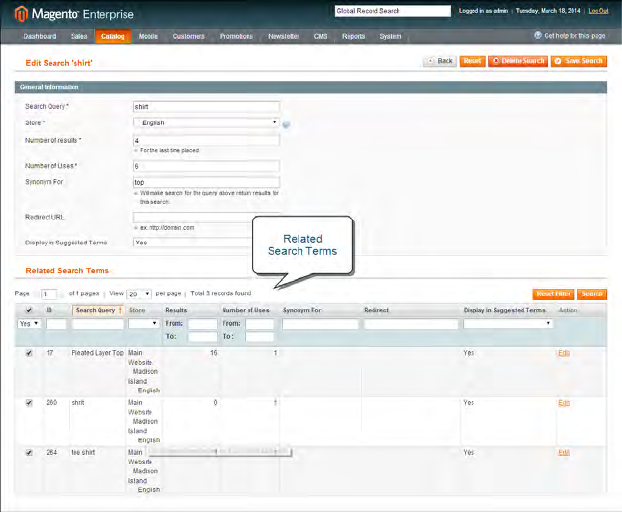Open the Promotions menu
This screenshot has width=622, height=512.
(236, 36)
